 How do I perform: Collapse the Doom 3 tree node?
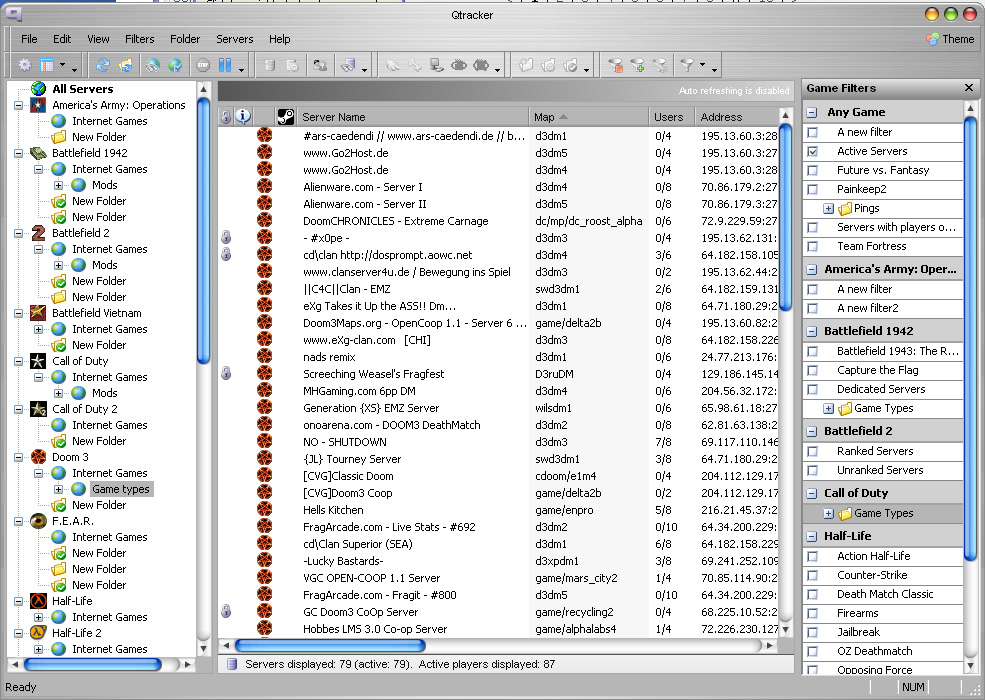[x=18, y=457]
